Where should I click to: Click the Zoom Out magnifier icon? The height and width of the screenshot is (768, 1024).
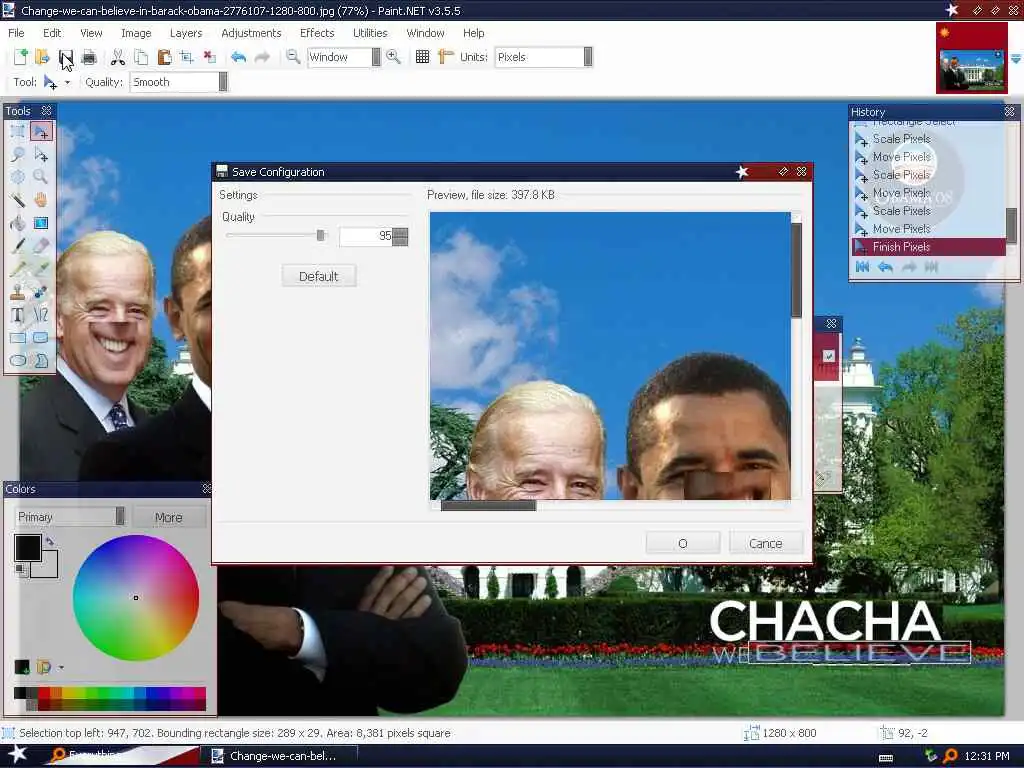(x=293, y=57)
